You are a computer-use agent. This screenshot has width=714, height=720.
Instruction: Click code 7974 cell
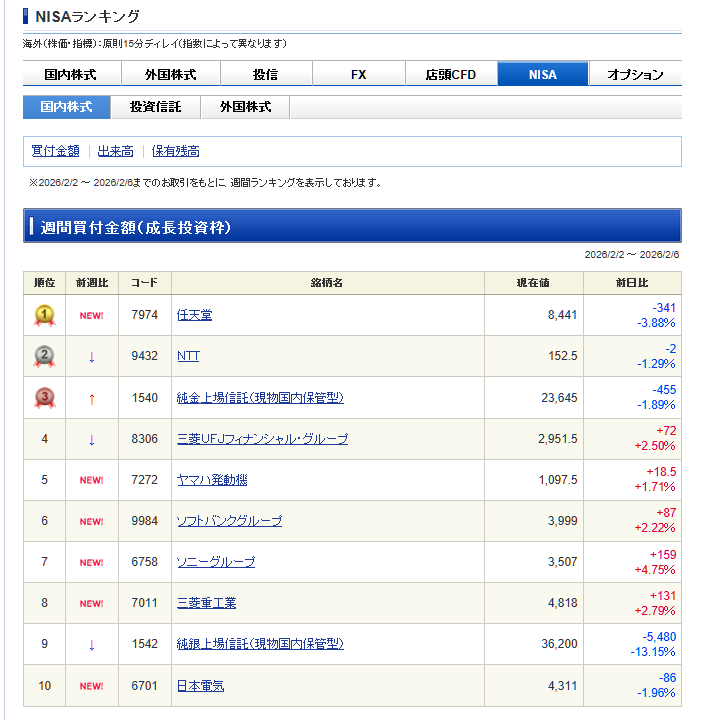coord(145,315)
